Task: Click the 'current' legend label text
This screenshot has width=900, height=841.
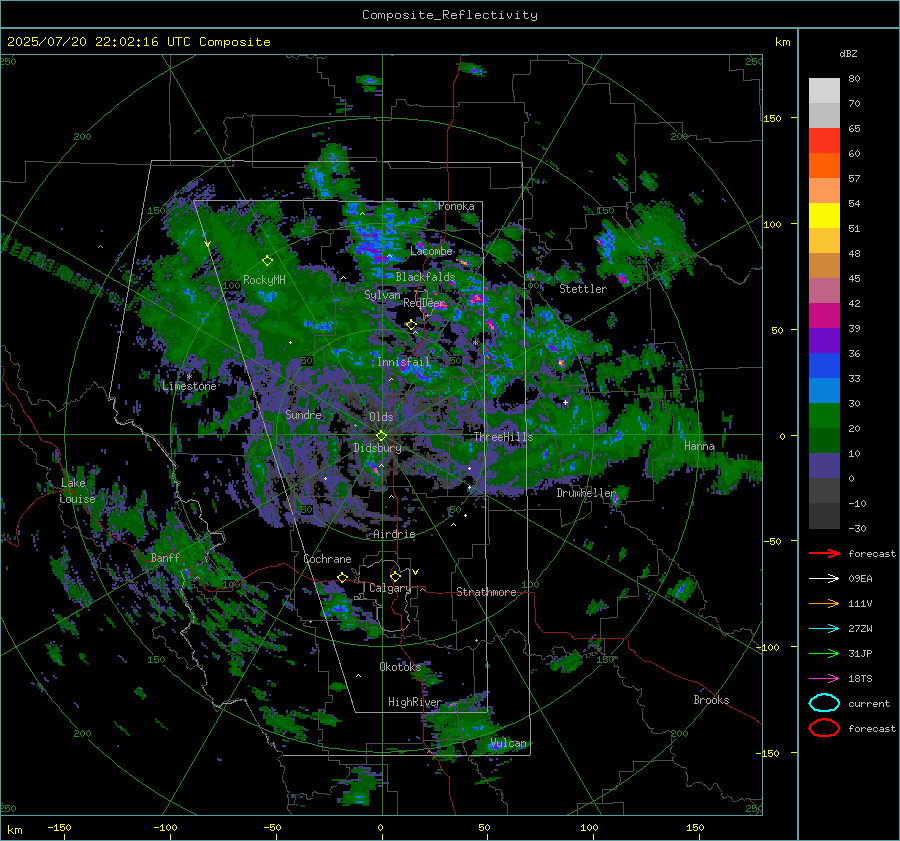Action: click(x=869, y=703)
